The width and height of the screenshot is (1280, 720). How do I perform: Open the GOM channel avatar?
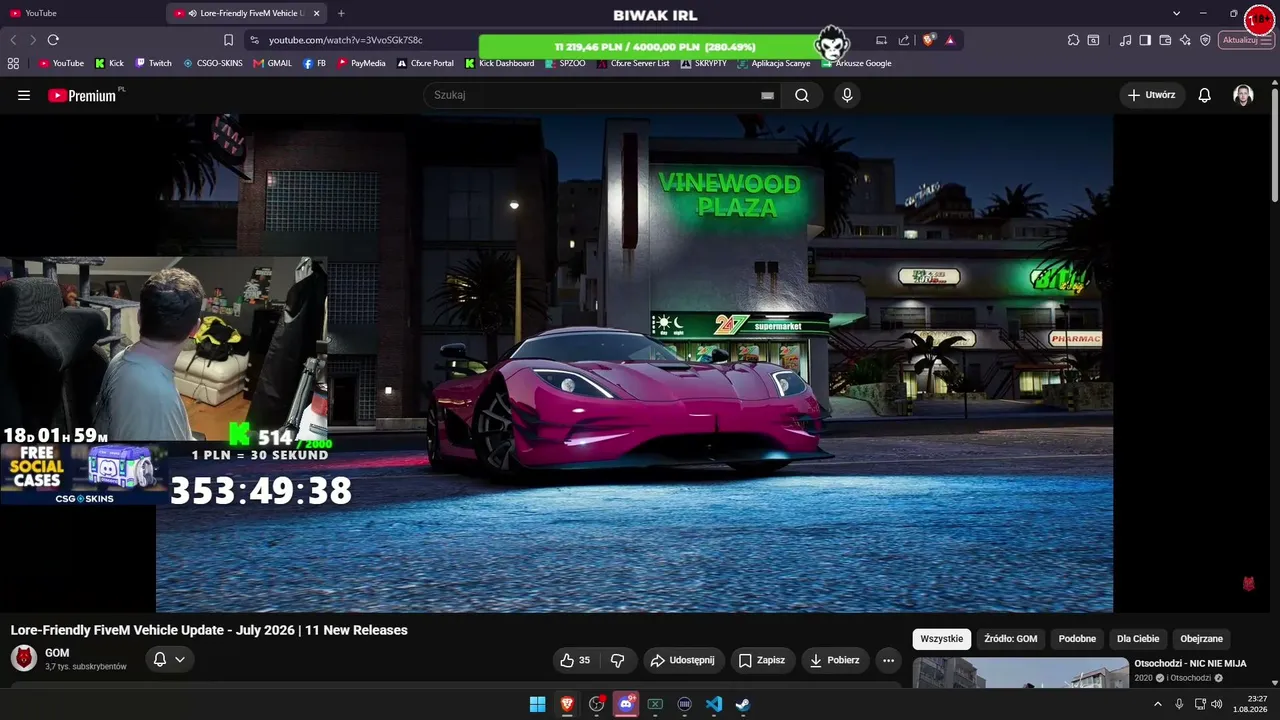[24, 658]
